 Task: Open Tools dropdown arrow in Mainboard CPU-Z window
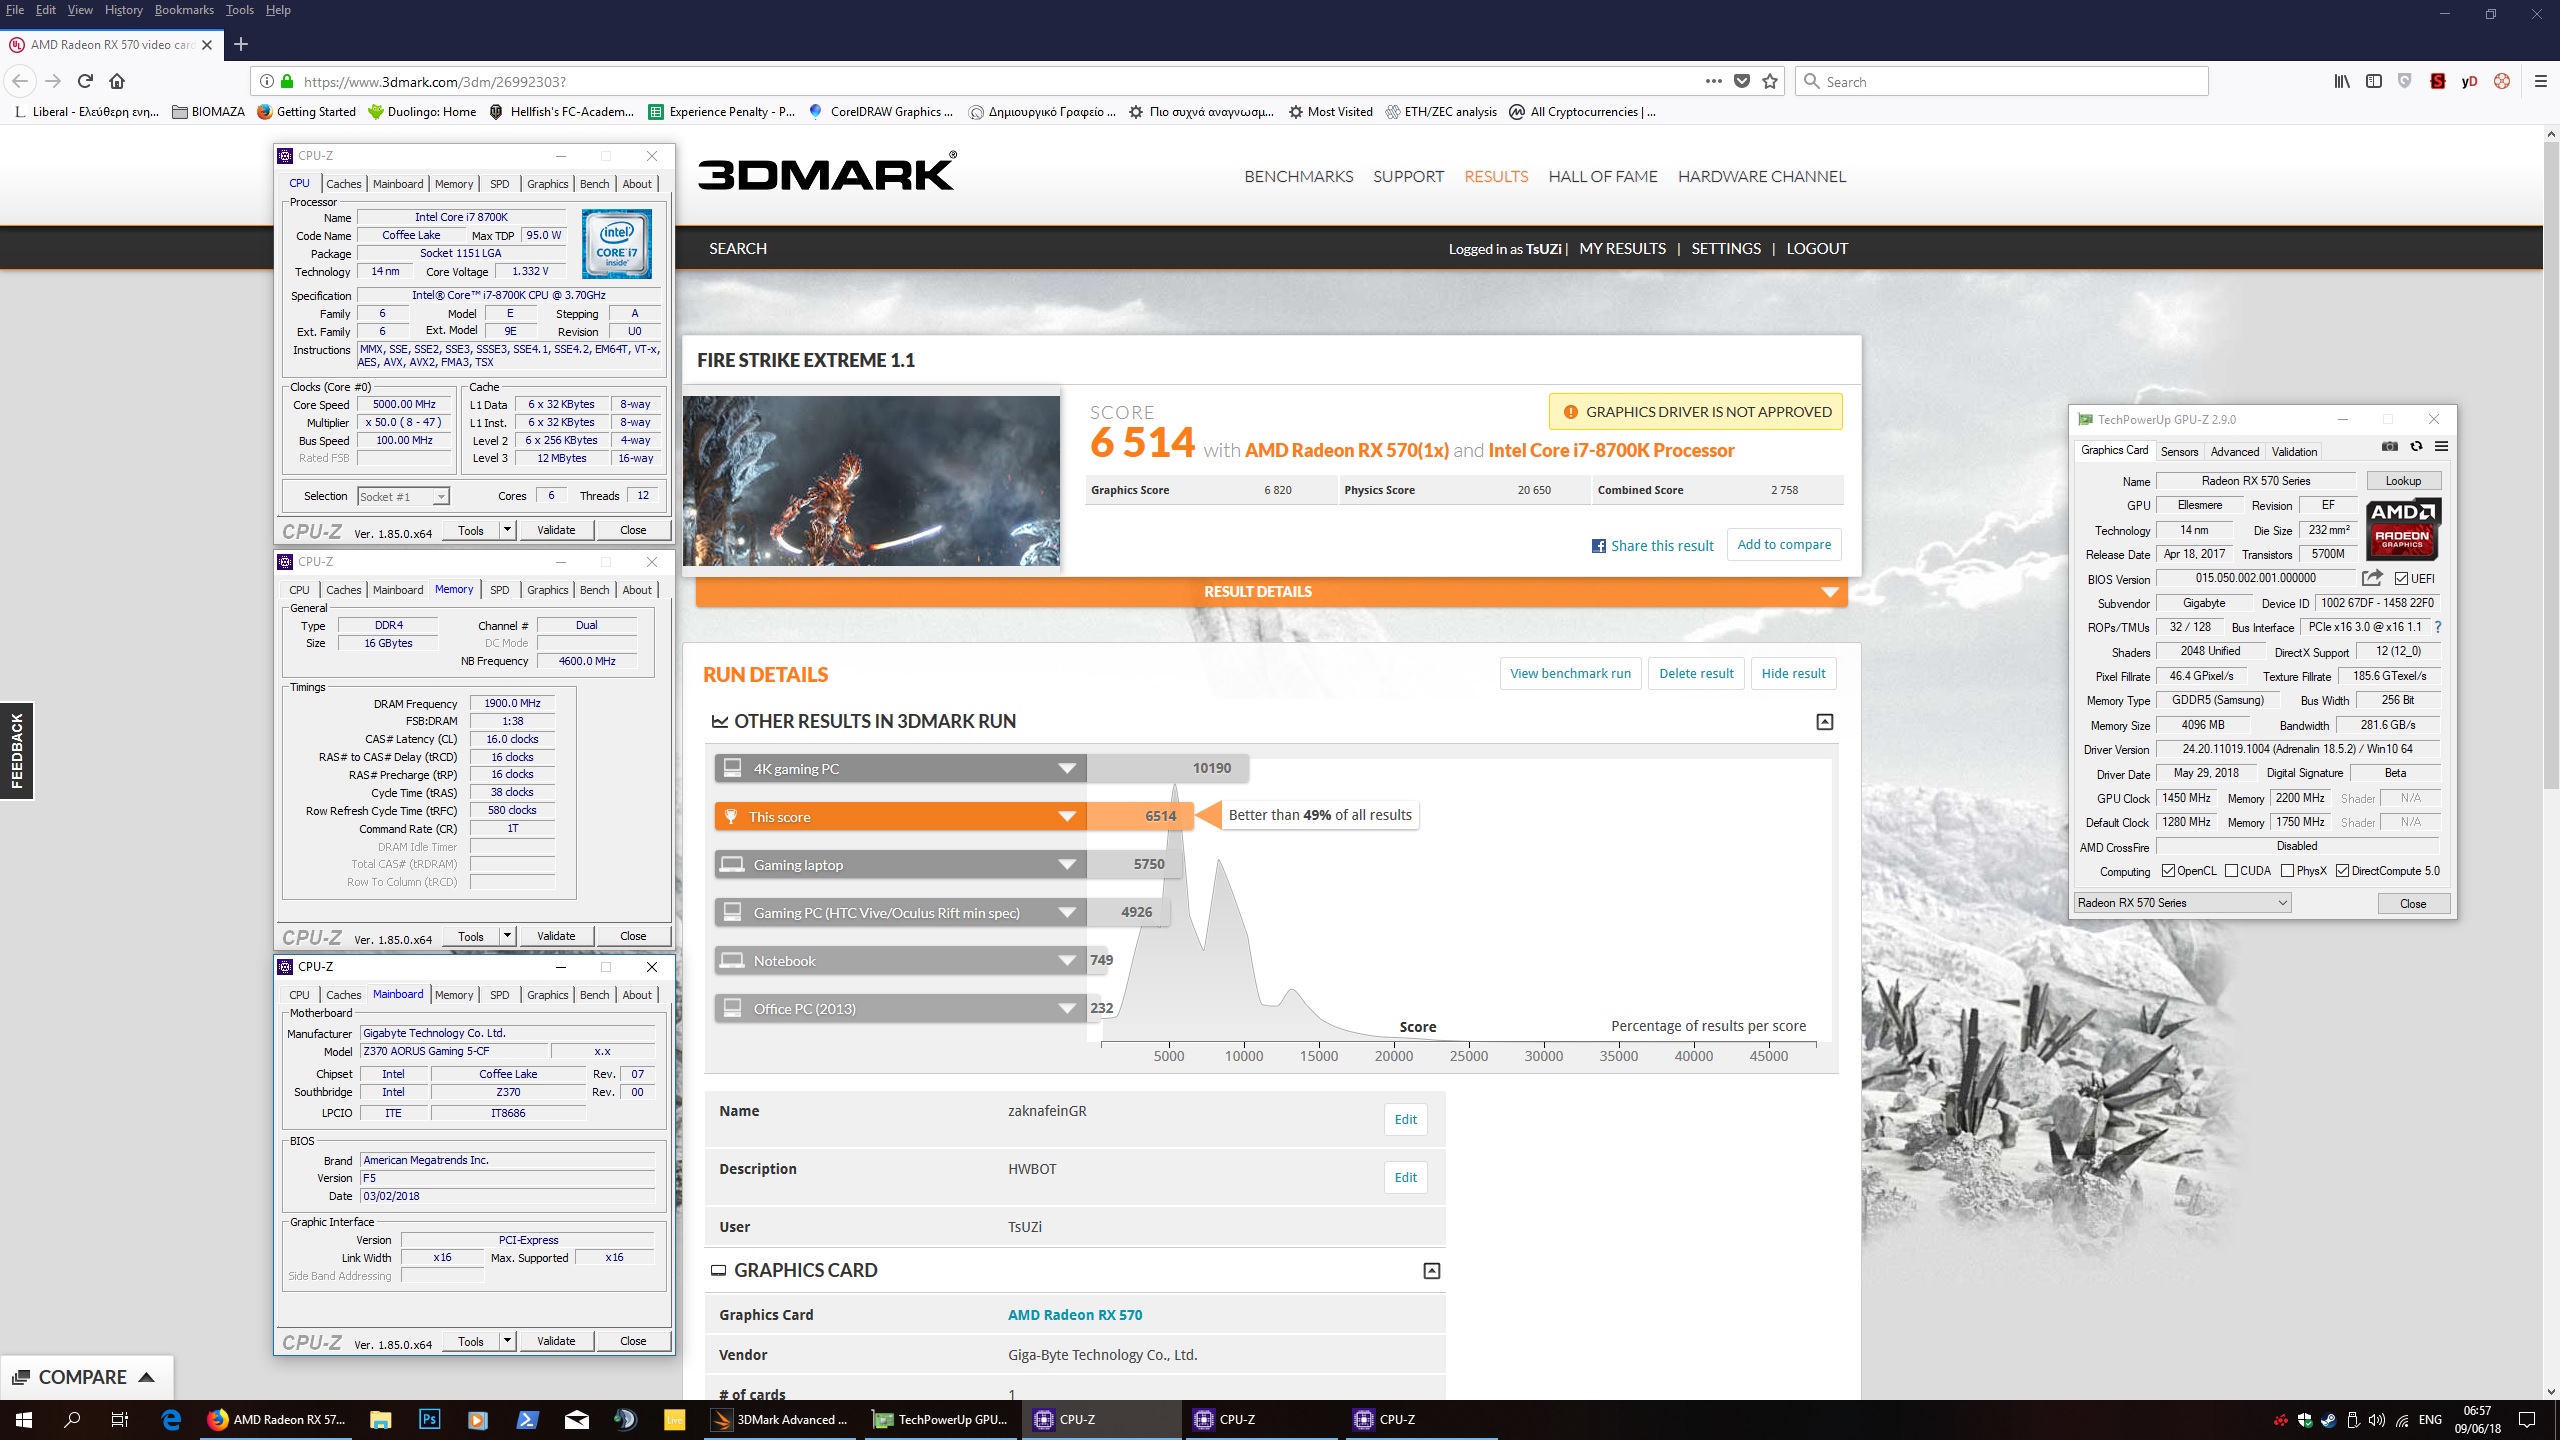(x=507, y=1341)
